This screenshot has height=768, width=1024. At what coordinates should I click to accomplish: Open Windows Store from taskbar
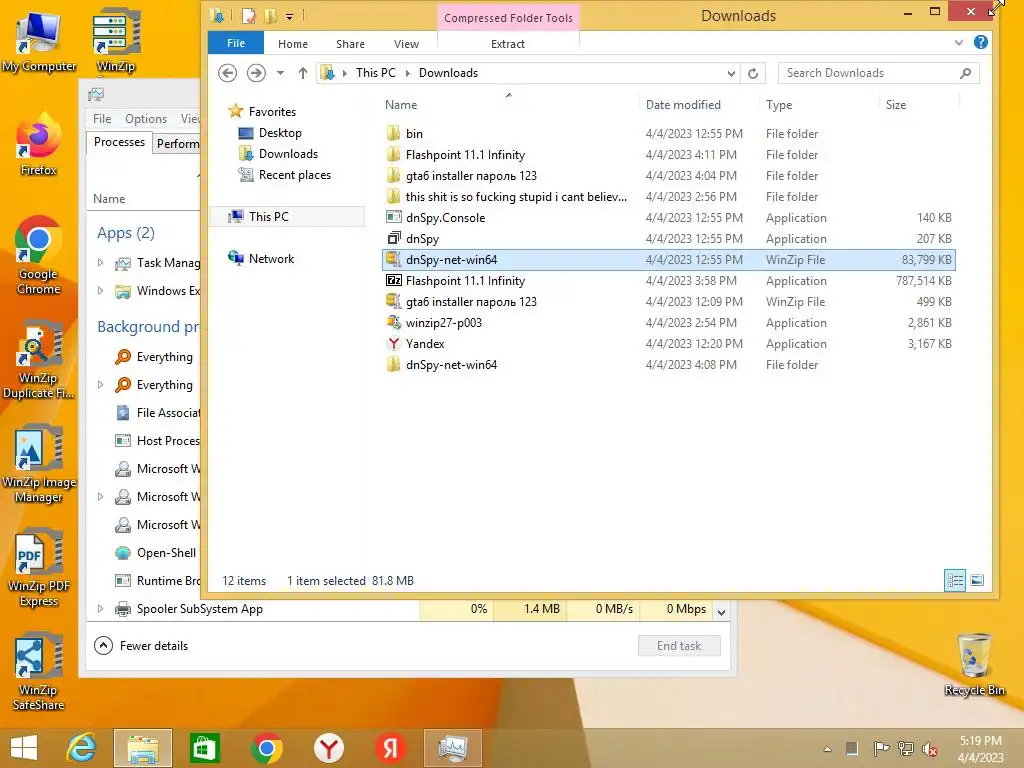[204, 748]
